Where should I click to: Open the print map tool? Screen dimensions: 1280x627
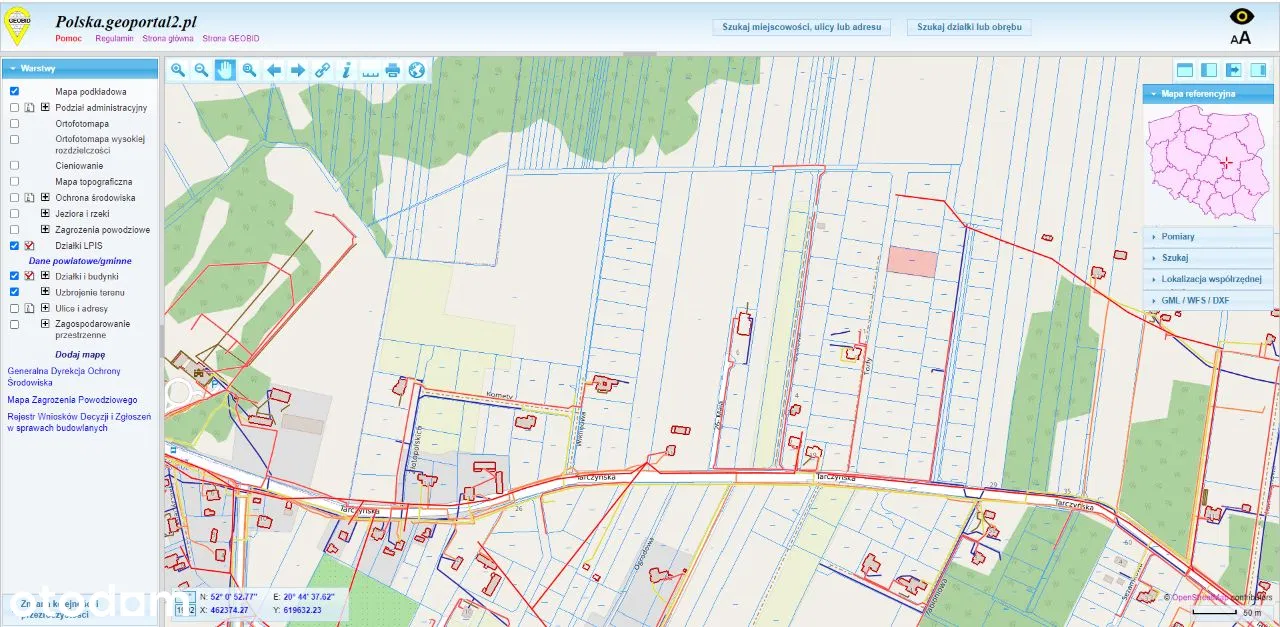pyautogui.click(x=393, y=70)
